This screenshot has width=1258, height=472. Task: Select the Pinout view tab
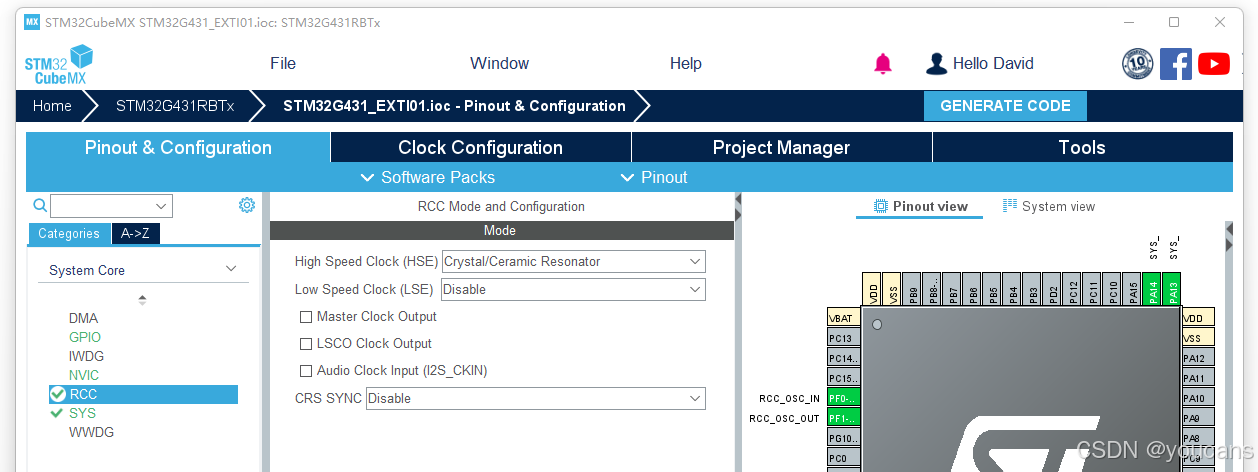point(921,206)
